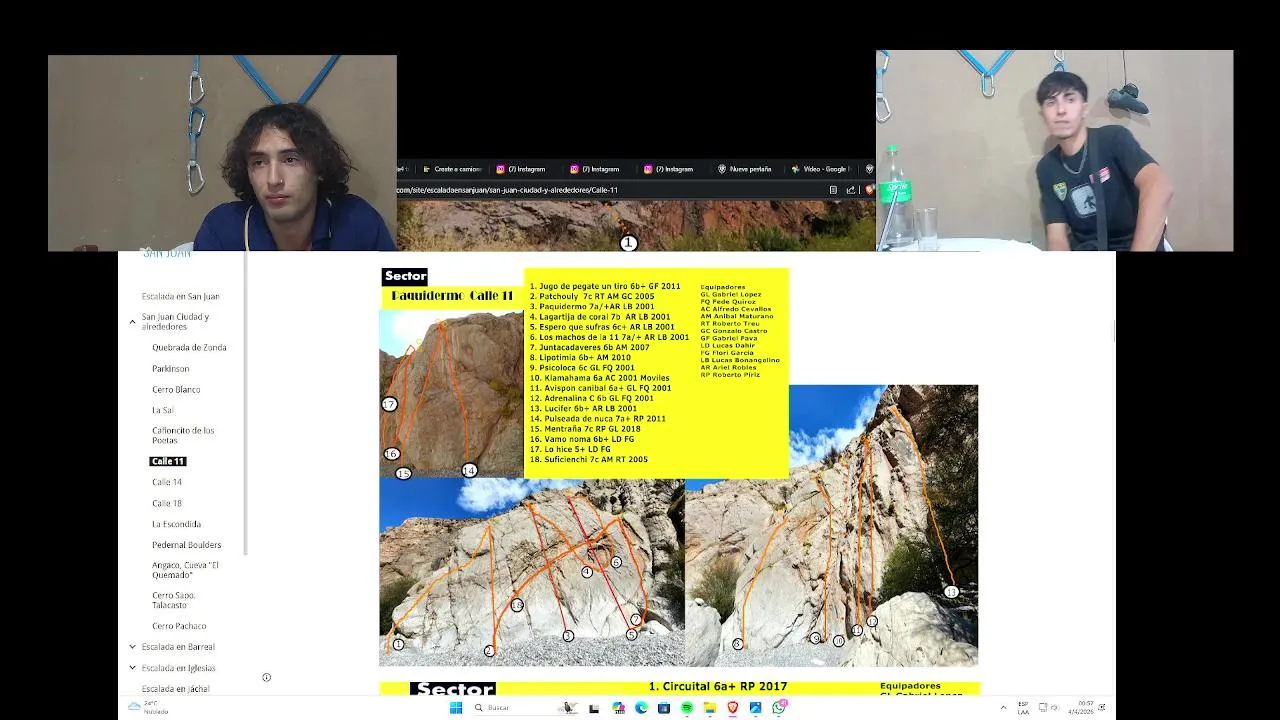The image size is (1280, 720).
Task: Show hidden system tray icons
Action: (1004, 708)
